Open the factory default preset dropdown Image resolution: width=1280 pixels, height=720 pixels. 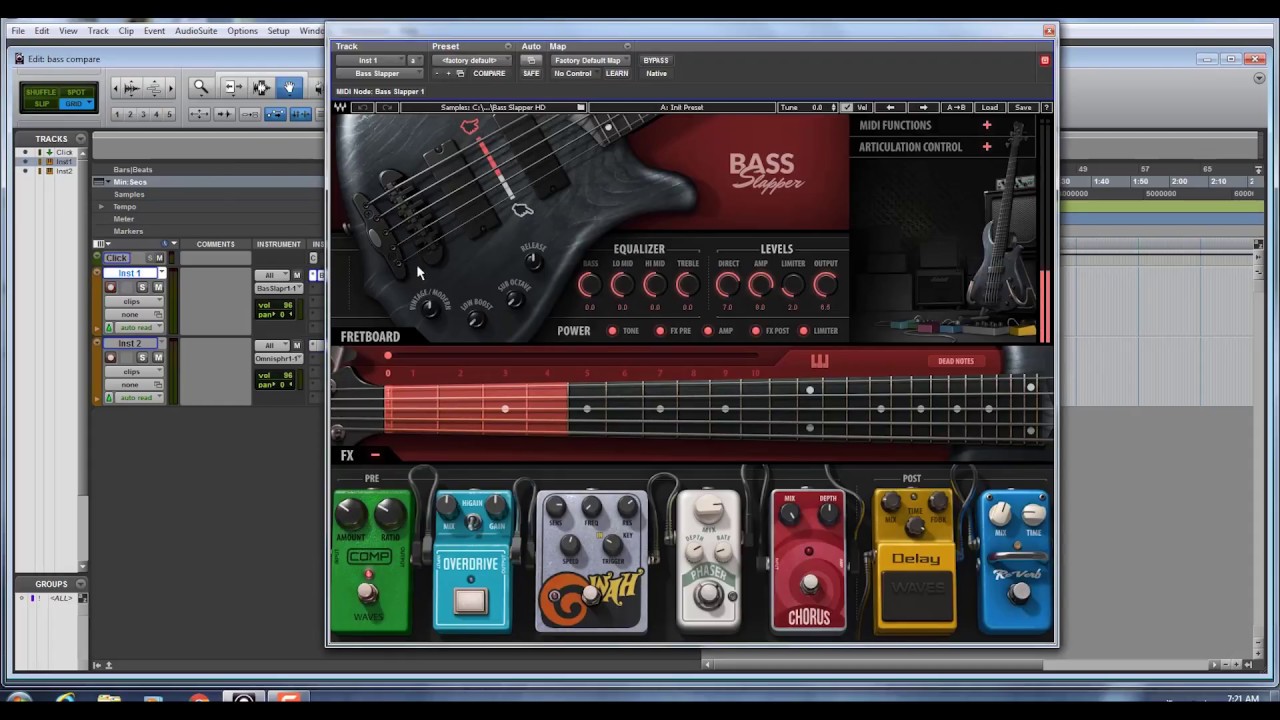(x=471, y=60)
